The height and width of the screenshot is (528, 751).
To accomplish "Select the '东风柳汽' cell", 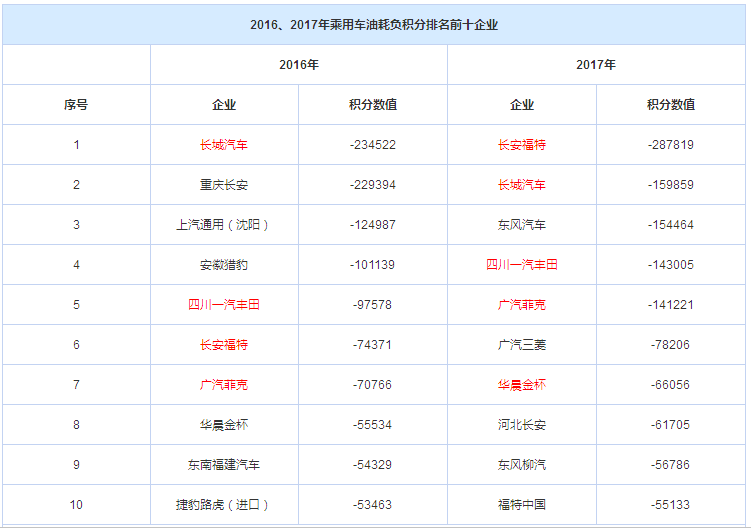I will [x=522, y=465].
